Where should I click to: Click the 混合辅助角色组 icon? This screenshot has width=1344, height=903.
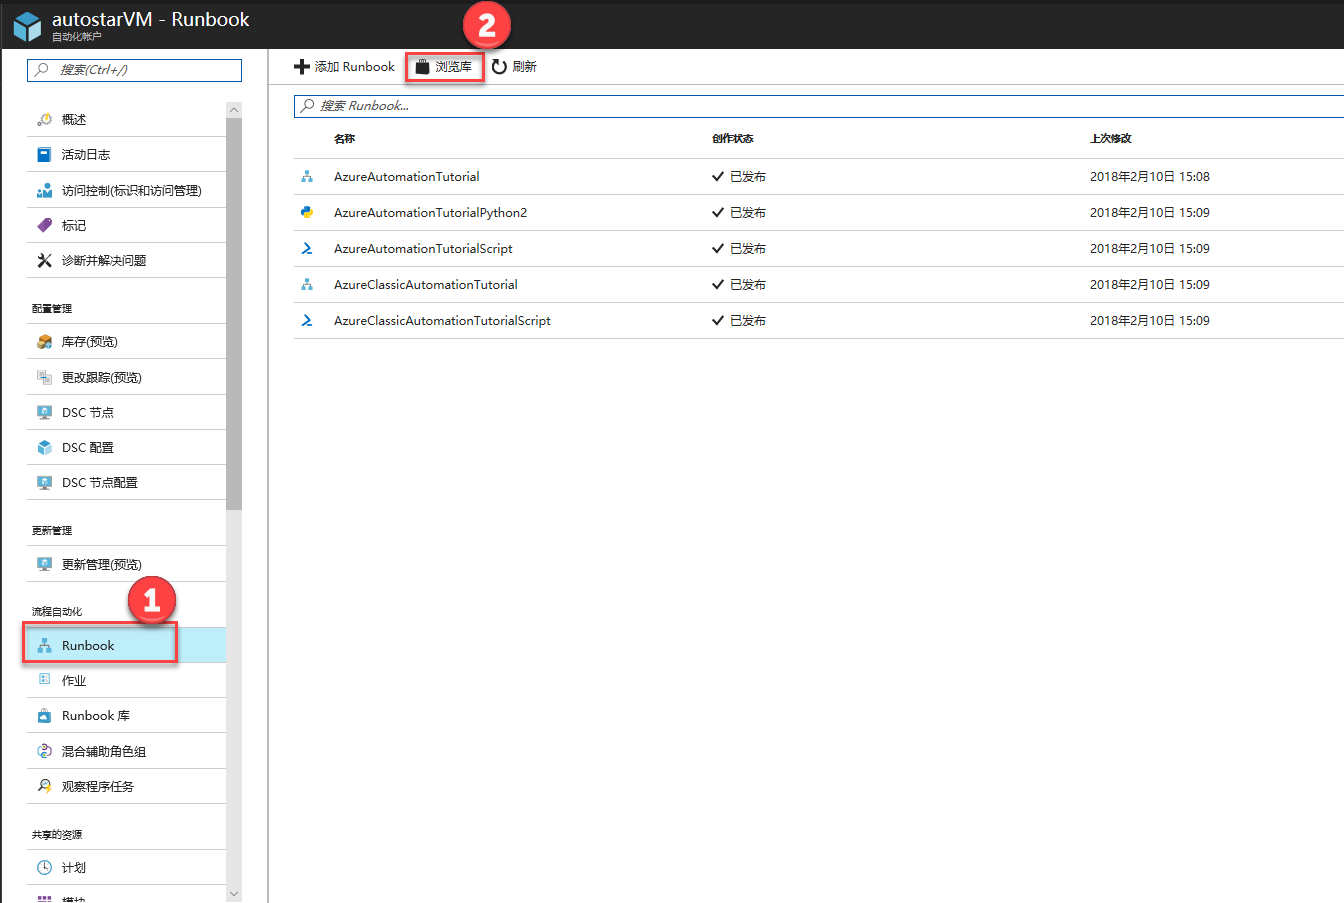click(x=44, y=751)
